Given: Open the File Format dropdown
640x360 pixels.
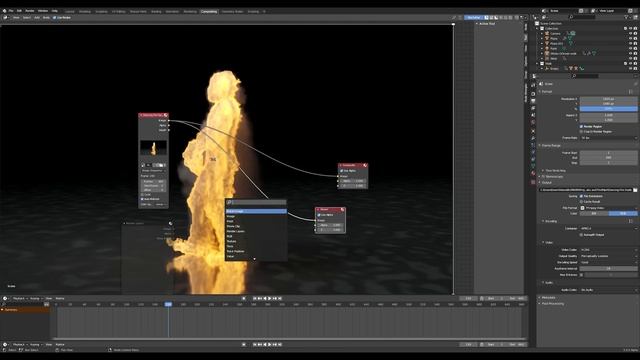Looking at the screenshot, I should click(609, 208).
